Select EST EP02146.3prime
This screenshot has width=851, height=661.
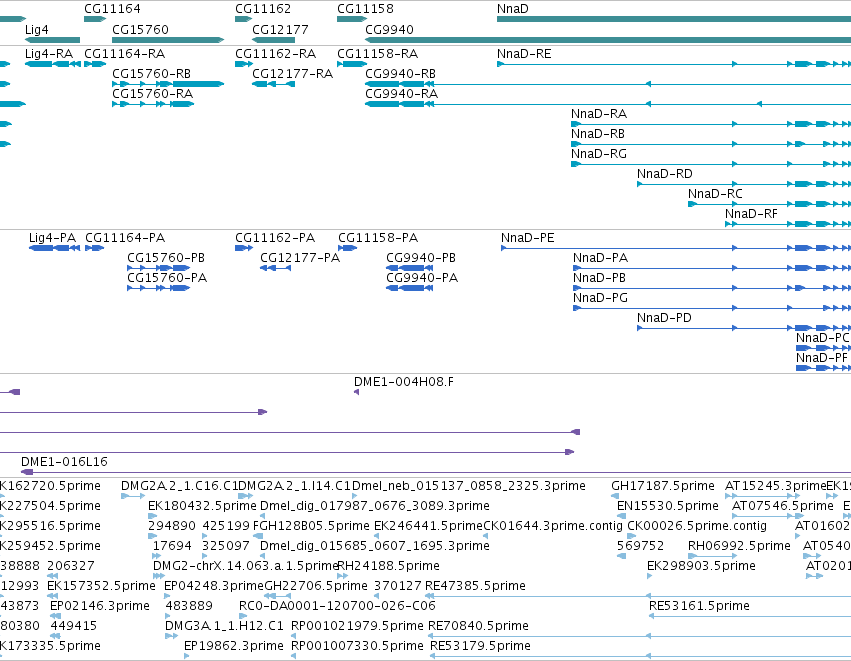tap(55, 616)
